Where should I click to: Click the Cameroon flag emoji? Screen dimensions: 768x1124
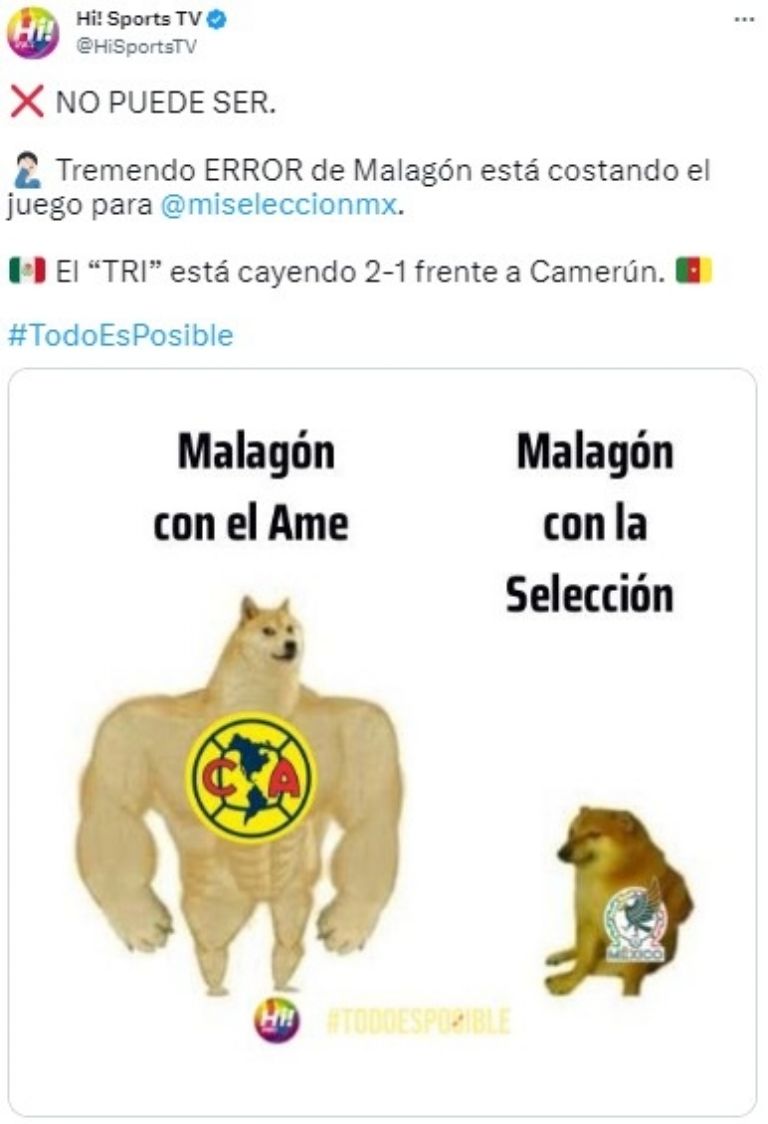pyautogui.click(x=694, y=271)
